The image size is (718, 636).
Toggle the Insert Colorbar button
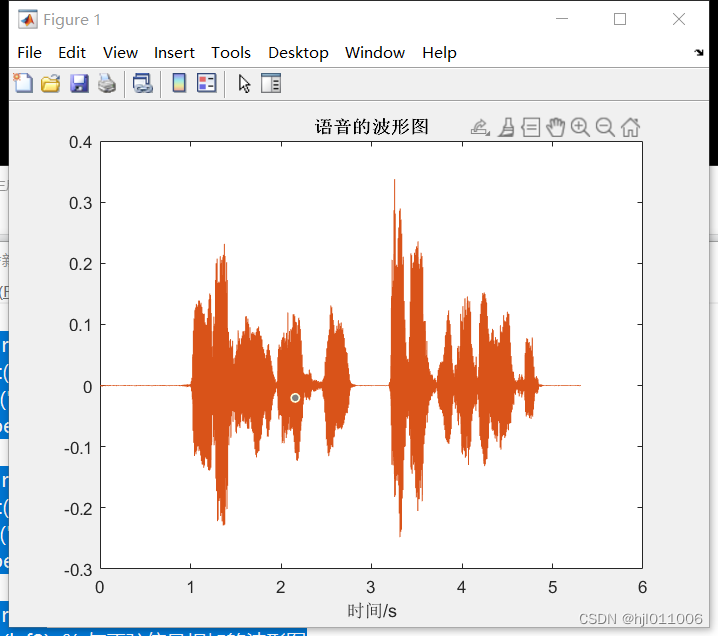tap(179, 84)
